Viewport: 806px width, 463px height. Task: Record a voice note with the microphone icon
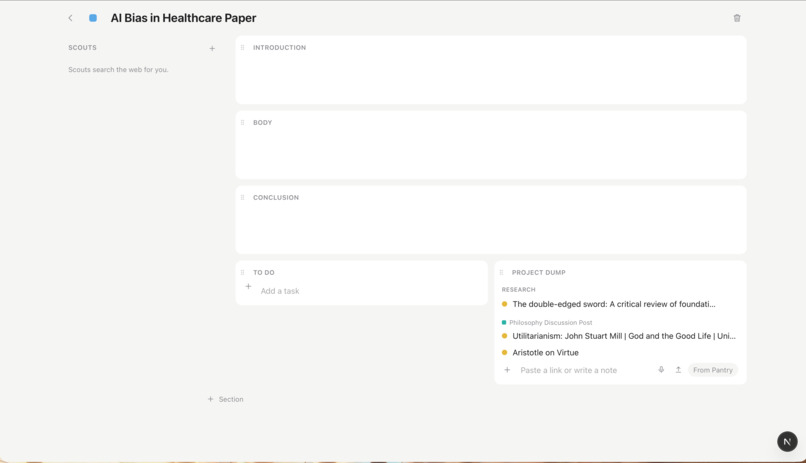point(661,369)
